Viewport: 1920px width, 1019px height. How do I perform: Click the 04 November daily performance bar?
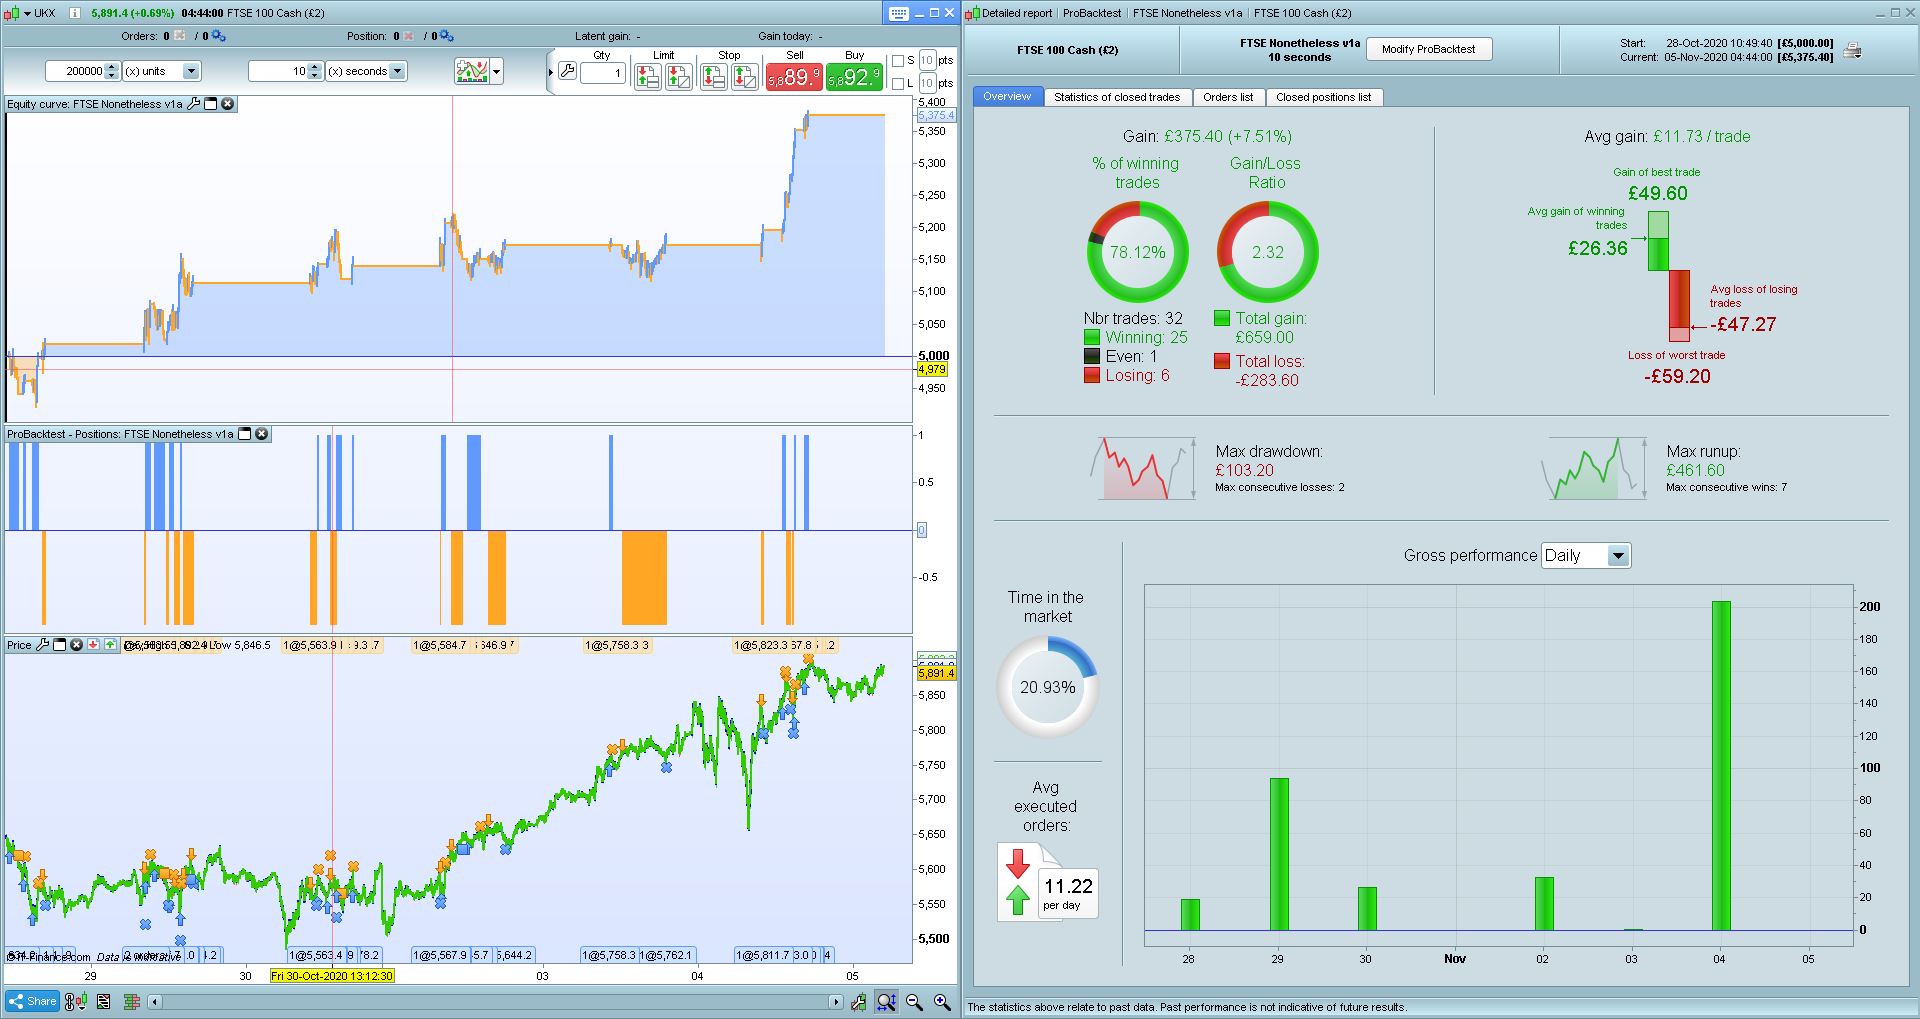(1720, 765)
